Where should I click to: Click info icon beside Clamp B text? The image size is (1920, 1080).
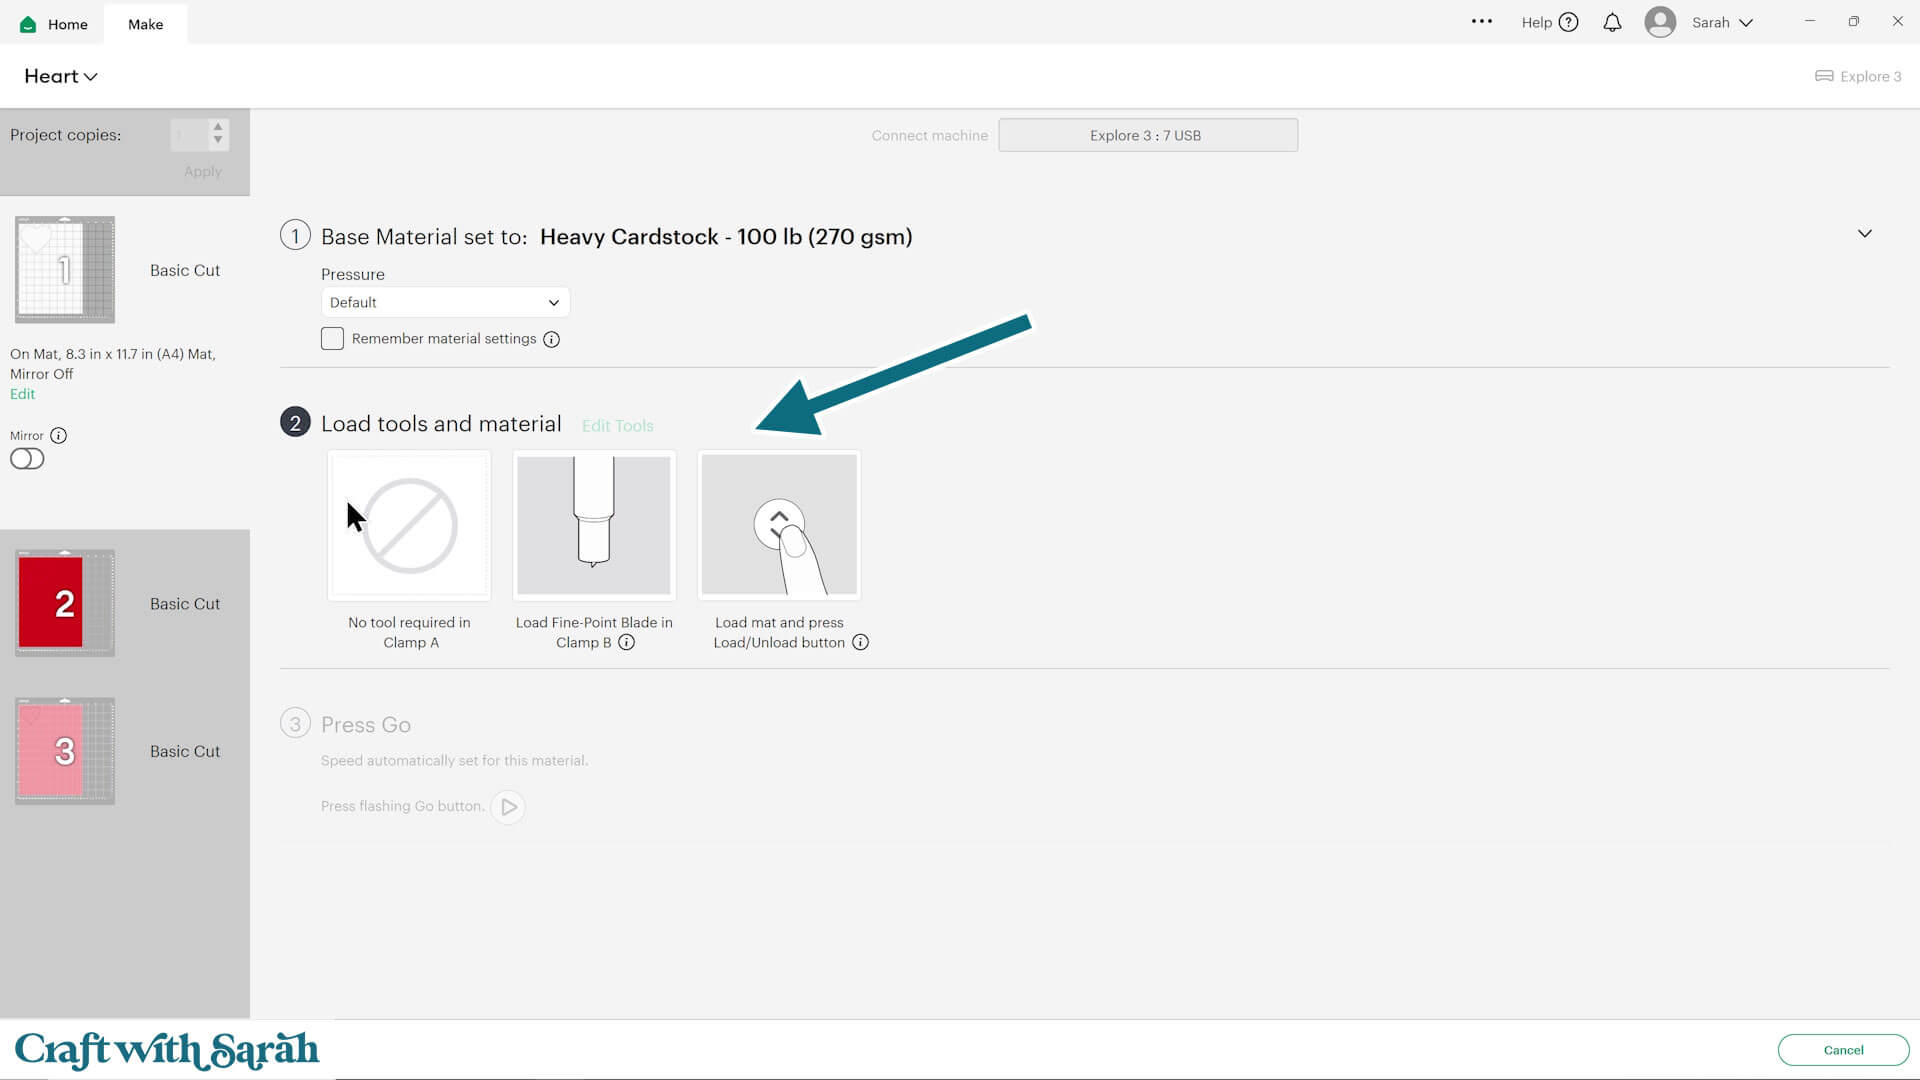627,643
